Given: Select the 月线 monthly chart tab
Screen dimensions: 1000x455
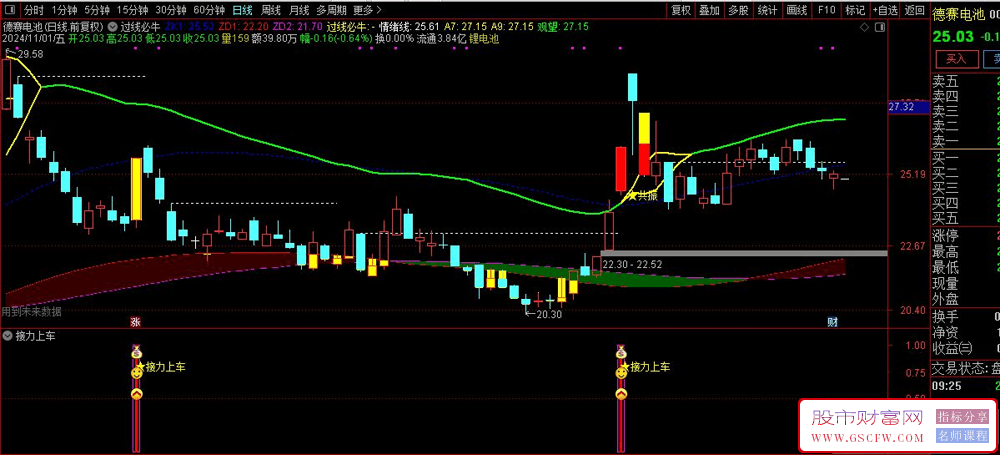Looking at the screenshot, I should [x=298, y=10].
